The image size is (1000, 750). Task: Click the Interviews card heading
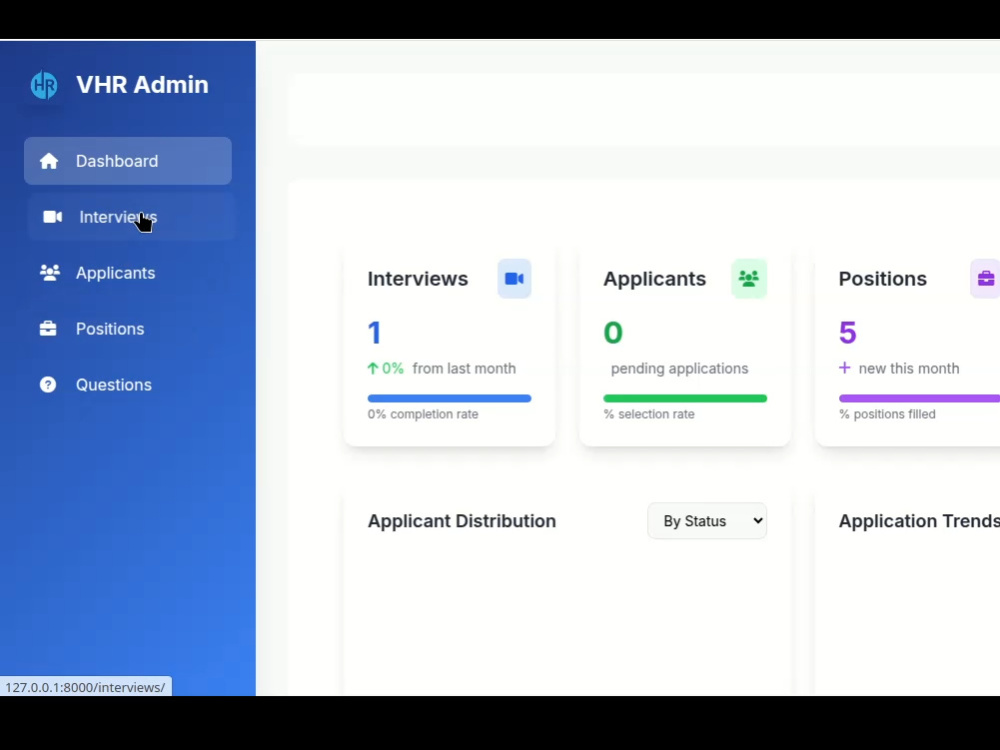click(x=418, y=279)
